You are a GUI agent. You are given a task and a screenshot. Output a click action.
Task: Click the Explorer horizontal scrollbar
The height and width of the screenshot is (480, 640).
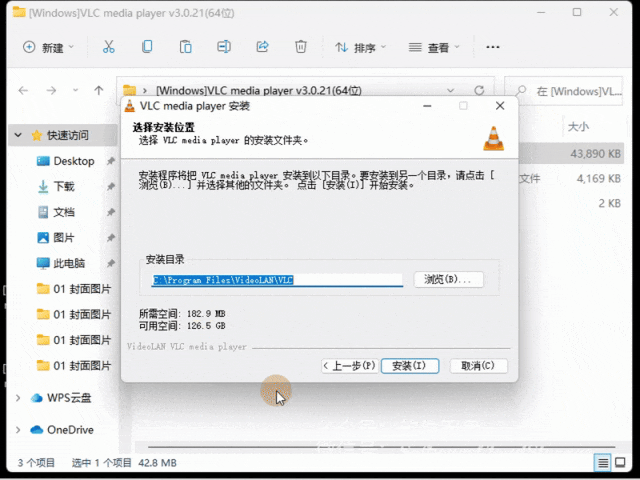tap(382, 447)
